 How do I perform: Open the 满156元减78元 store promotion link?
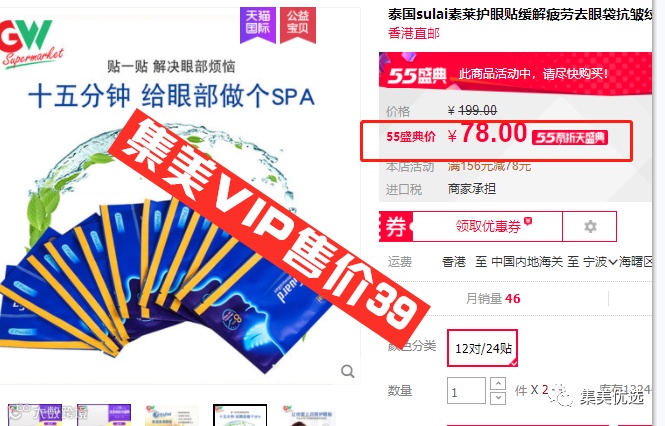tap(489, 166)
